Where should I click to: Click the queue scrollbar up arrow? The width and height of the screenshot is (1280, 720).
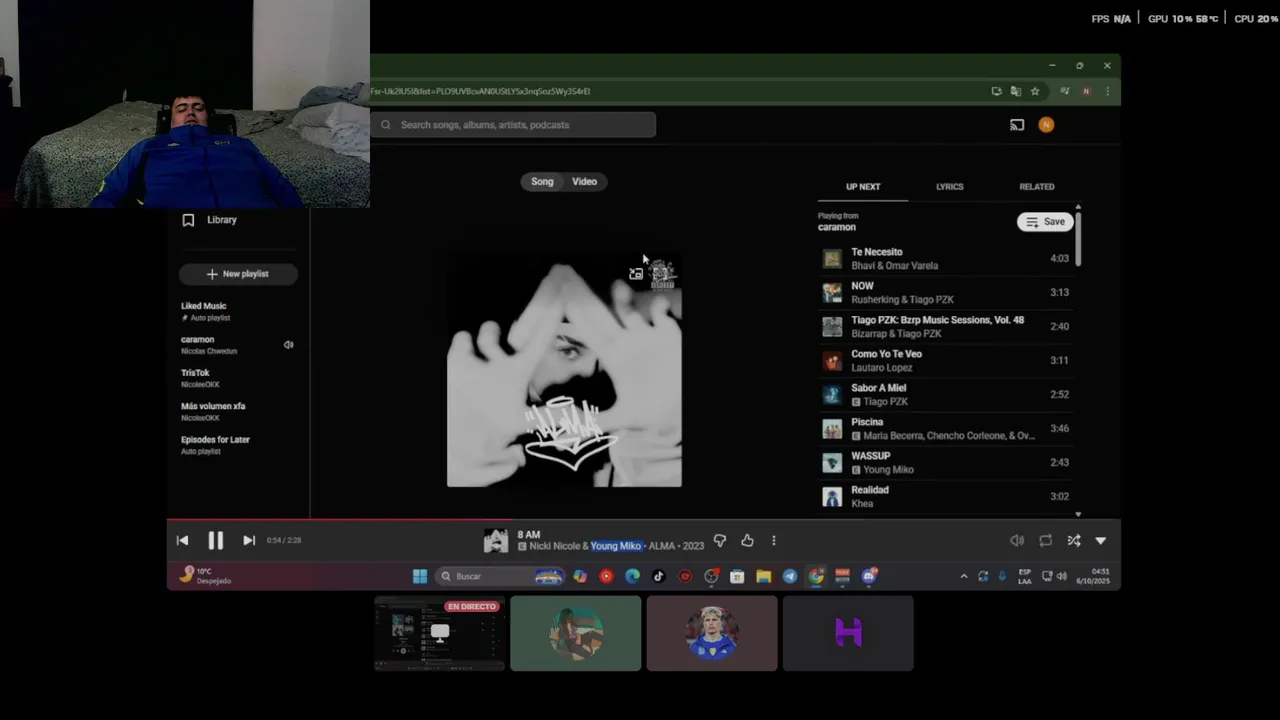[1078, 207]
